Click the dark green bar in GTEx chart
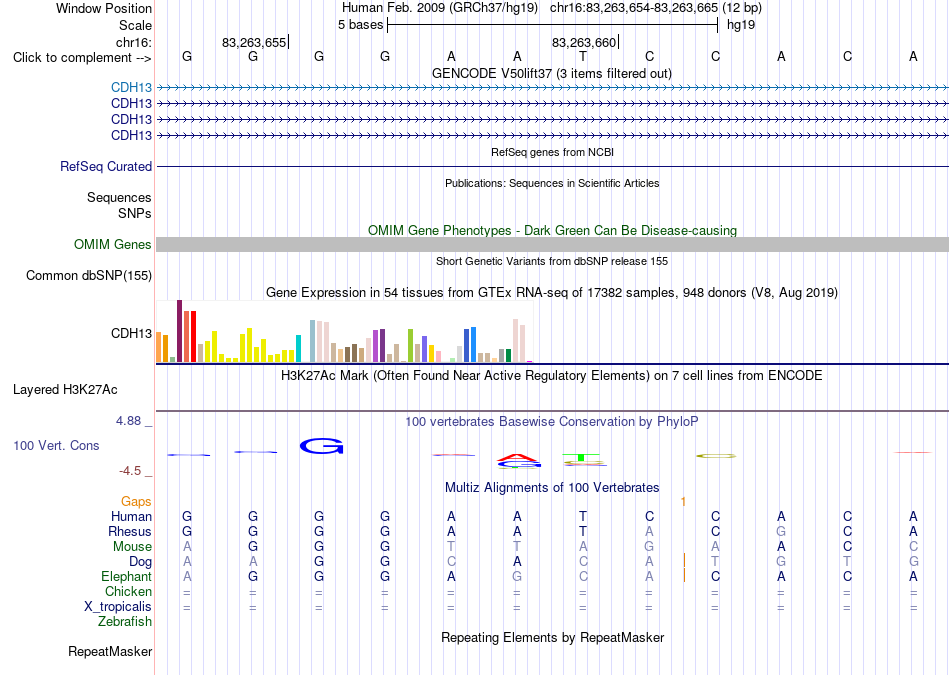Viewport: 950px width, 675px height. pos(508,356)
